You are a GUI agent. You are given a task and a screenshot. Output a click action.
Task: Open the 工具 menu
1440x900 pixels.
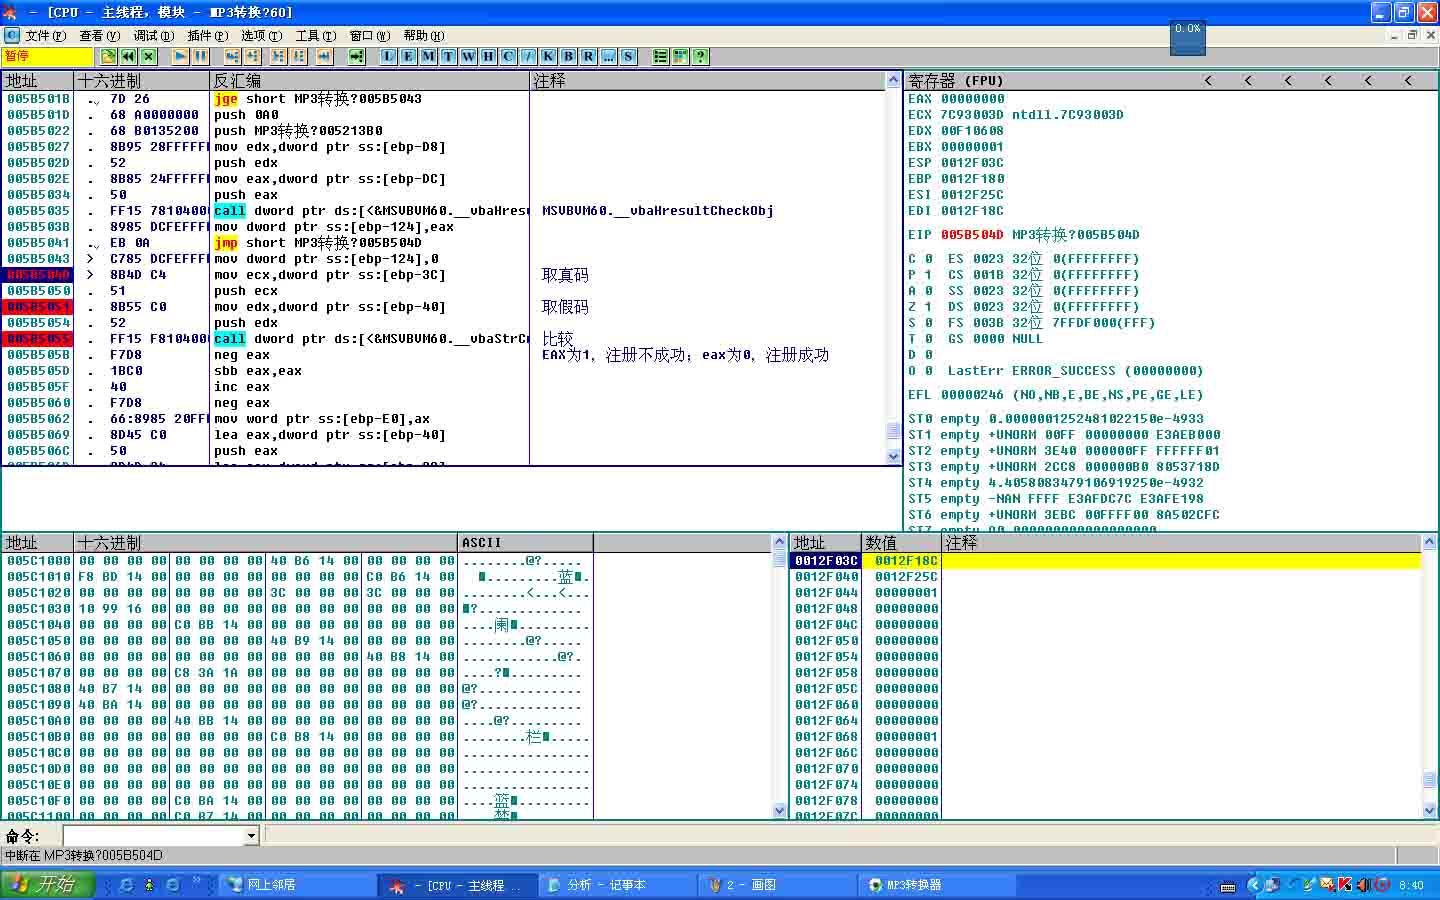(315, 36)
